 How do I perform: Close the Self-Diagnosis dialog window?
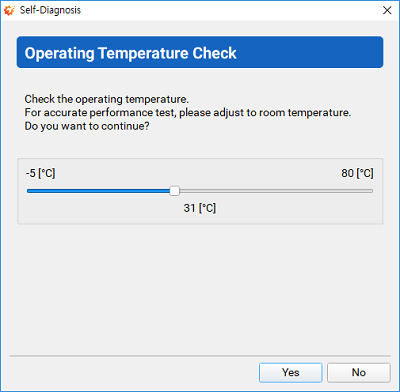pos(387,10)
